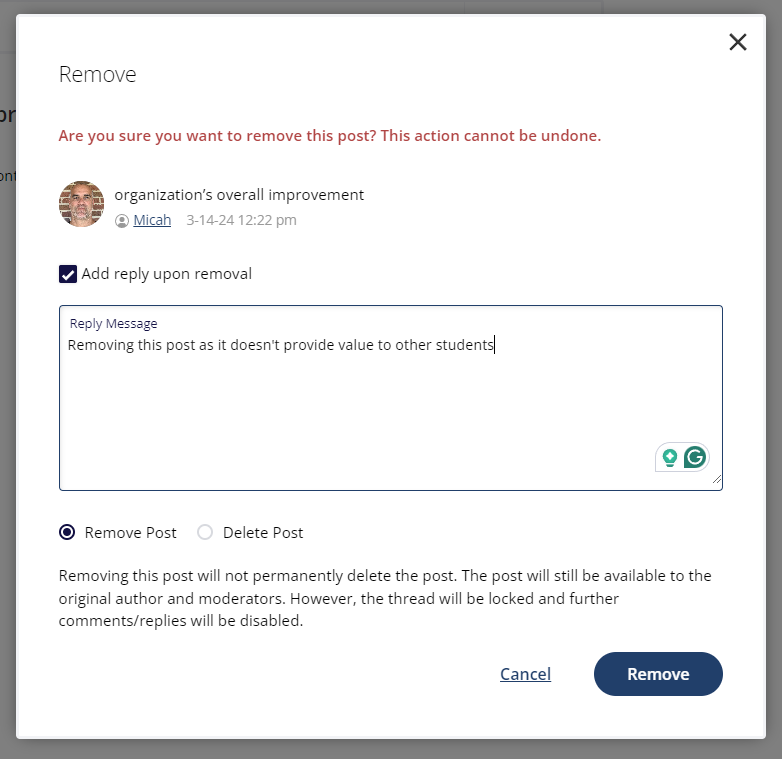Click the Delete Post label text
782x759 pixels.
(263, 533)
